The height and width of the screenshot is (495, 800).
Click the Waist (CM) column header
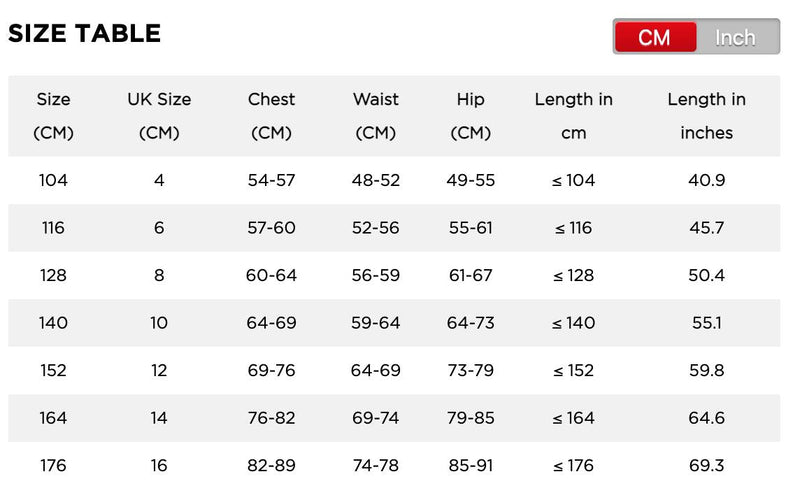[376, 116]
